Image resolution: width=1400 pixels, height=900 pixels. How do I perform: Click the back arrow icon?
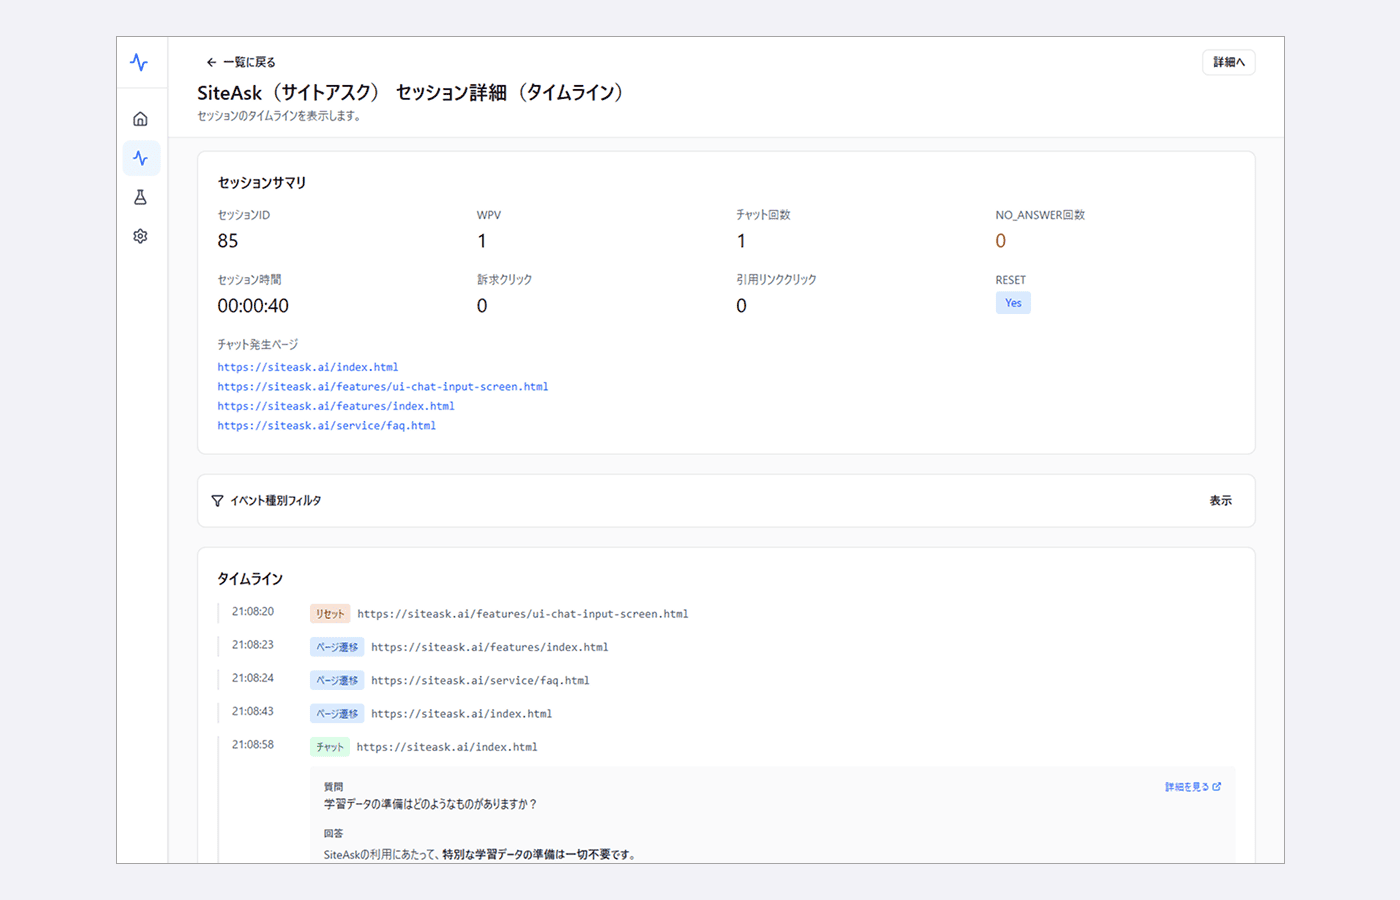(x=211, y=62)
